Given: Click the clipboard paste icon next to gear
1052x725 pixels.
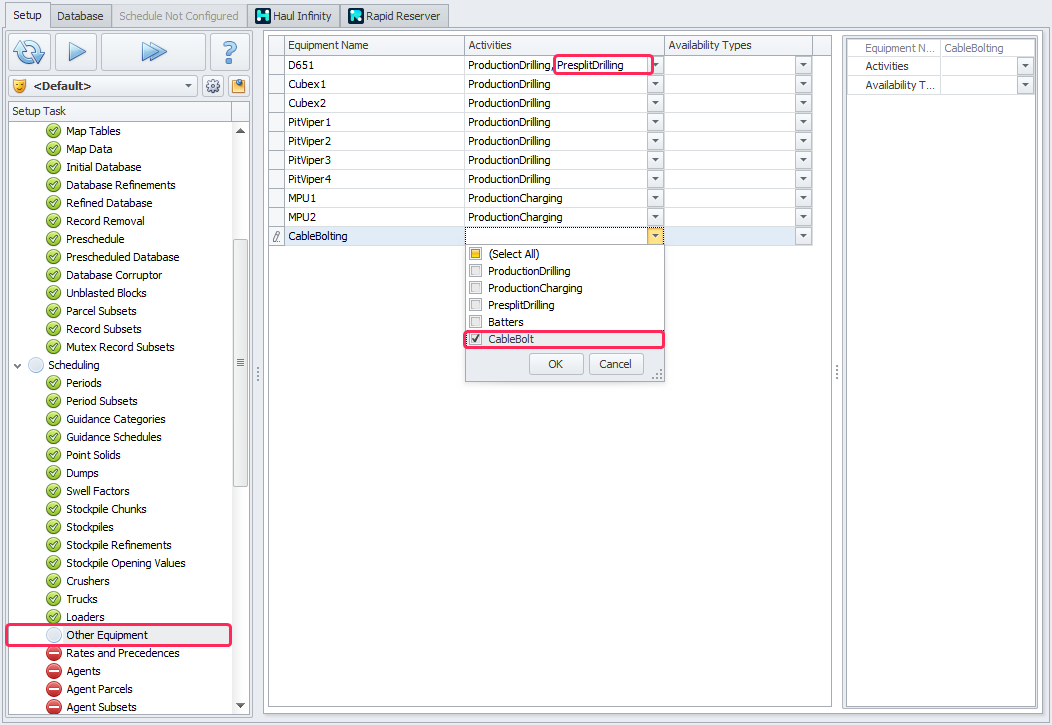Looking at the screenshot, I should click(238, 87).
